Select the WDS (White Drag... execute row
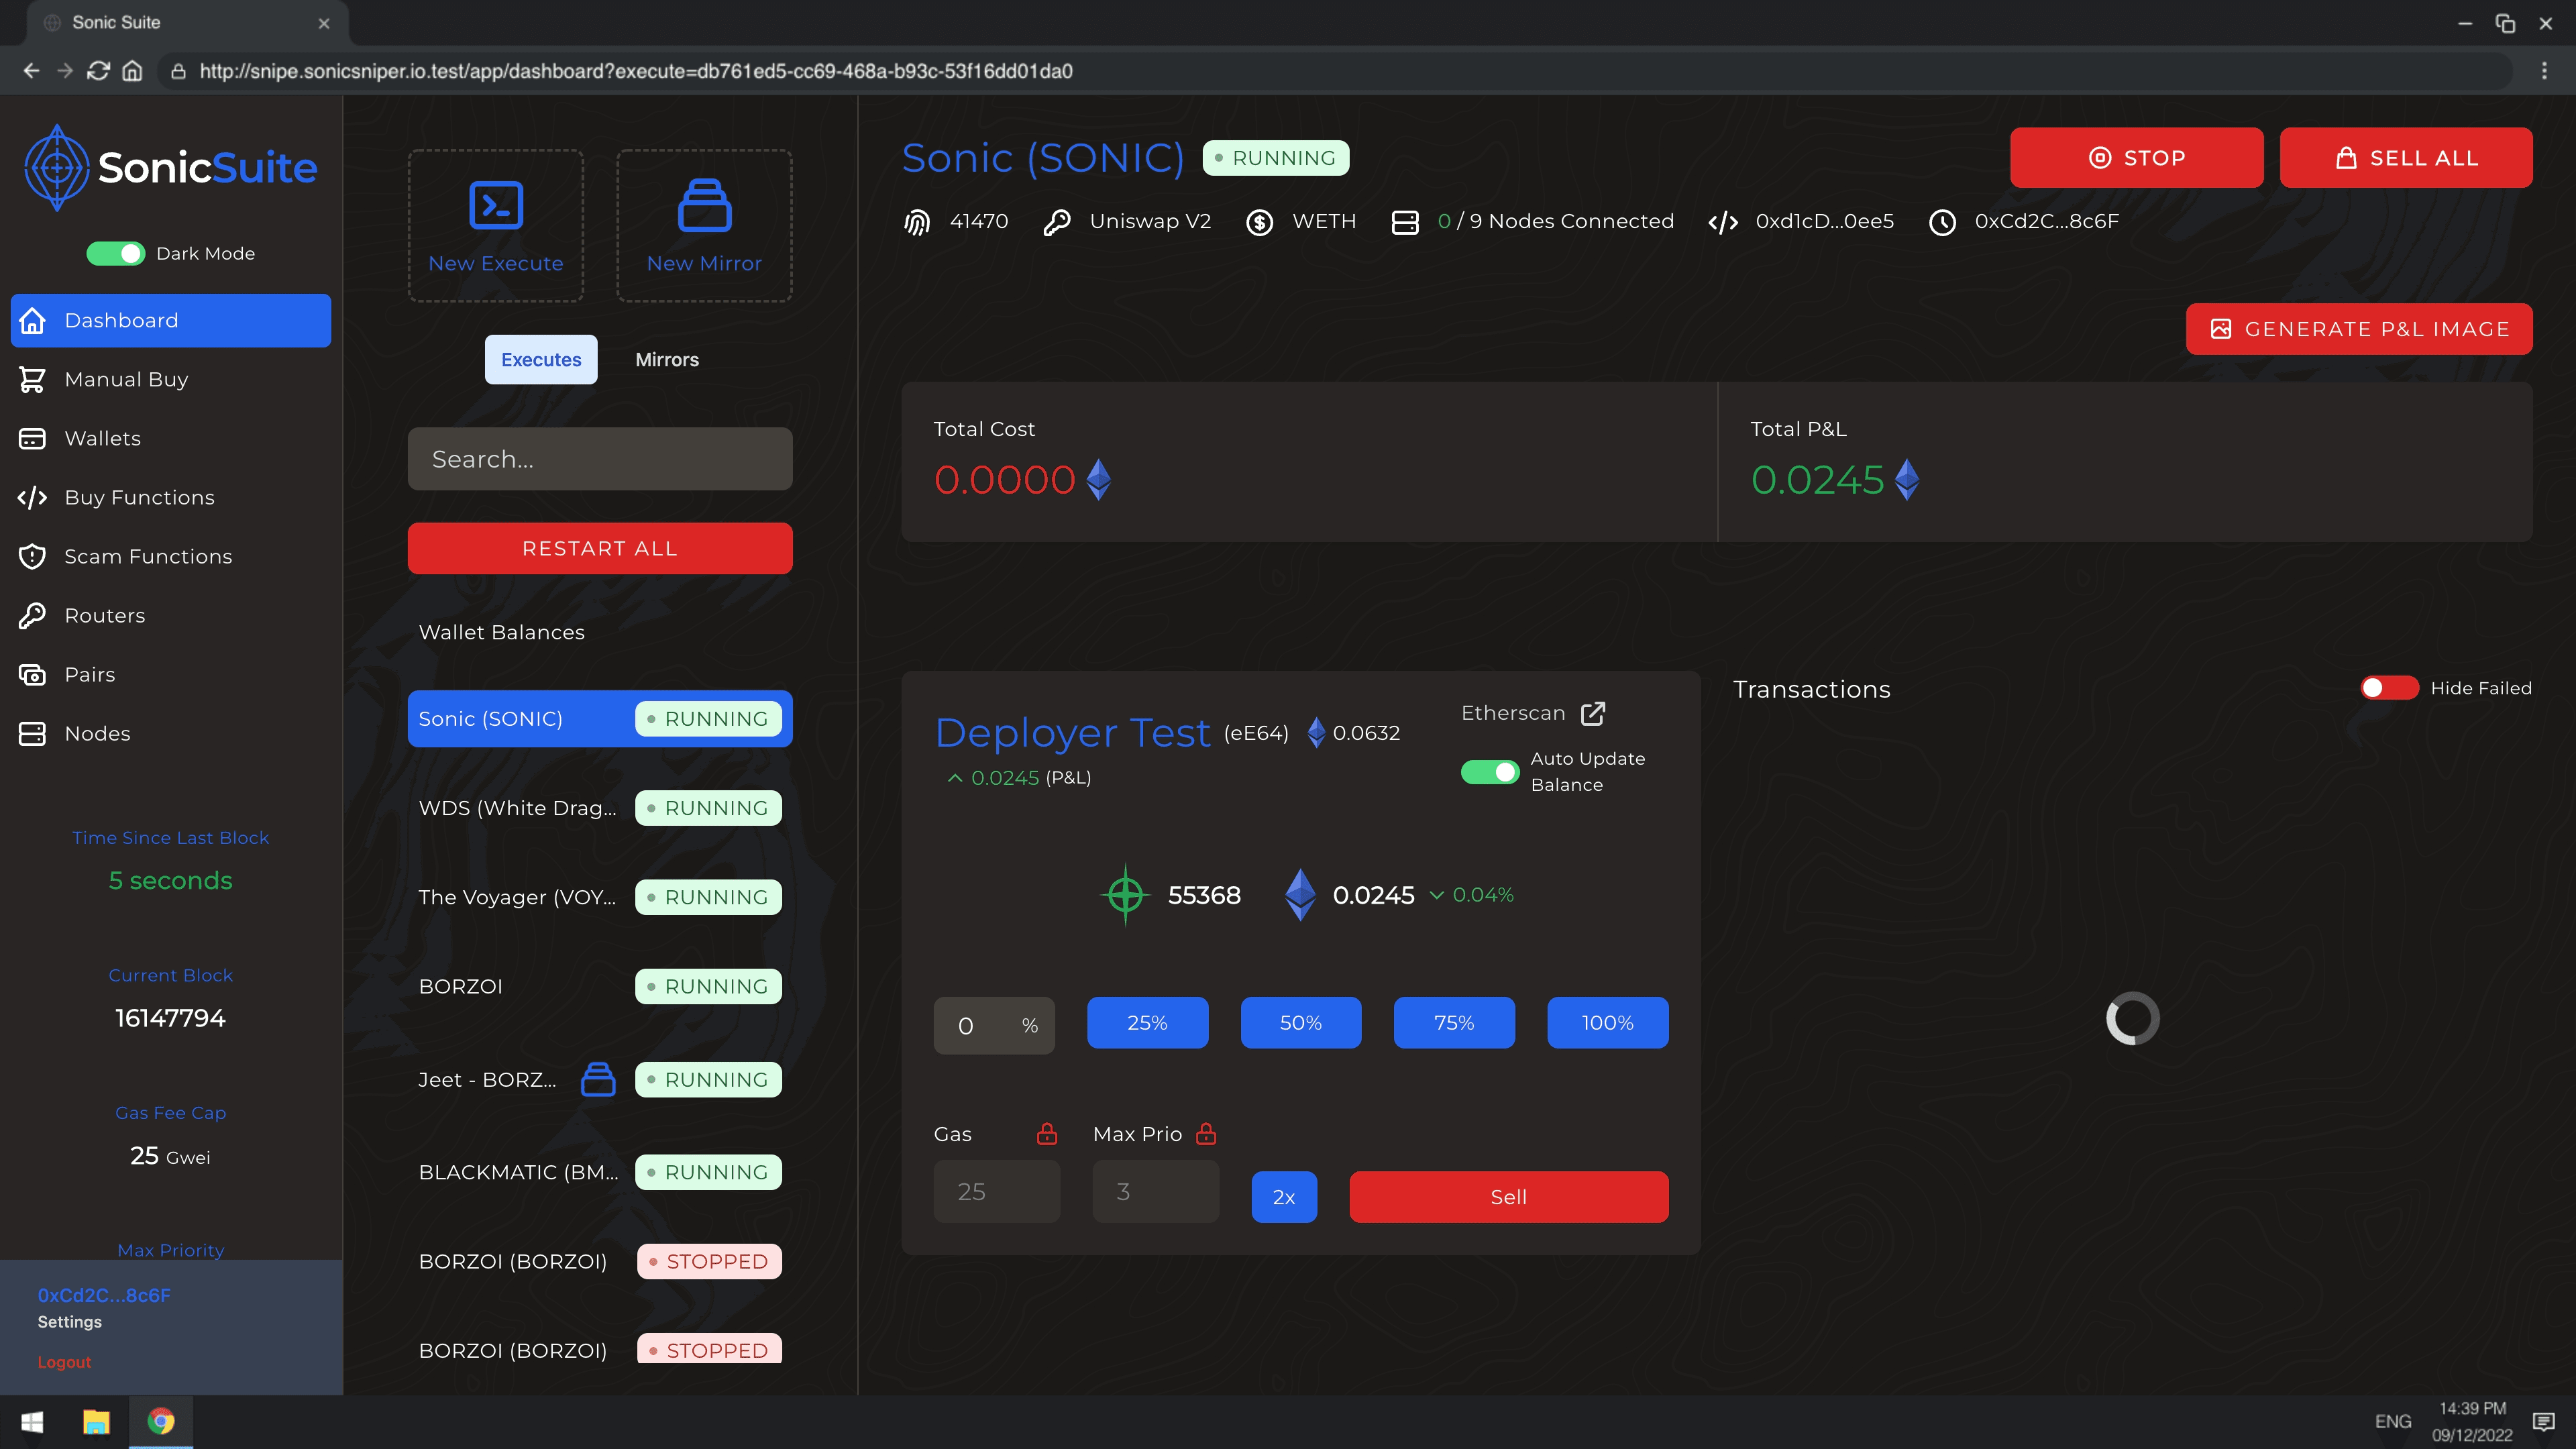2576x1449 pixels. [600, 808]
